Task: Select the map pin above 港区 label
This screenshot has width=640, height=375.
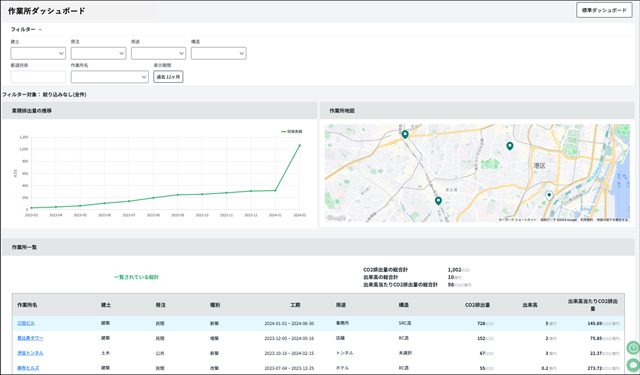Action: click(x=509, y=146)
